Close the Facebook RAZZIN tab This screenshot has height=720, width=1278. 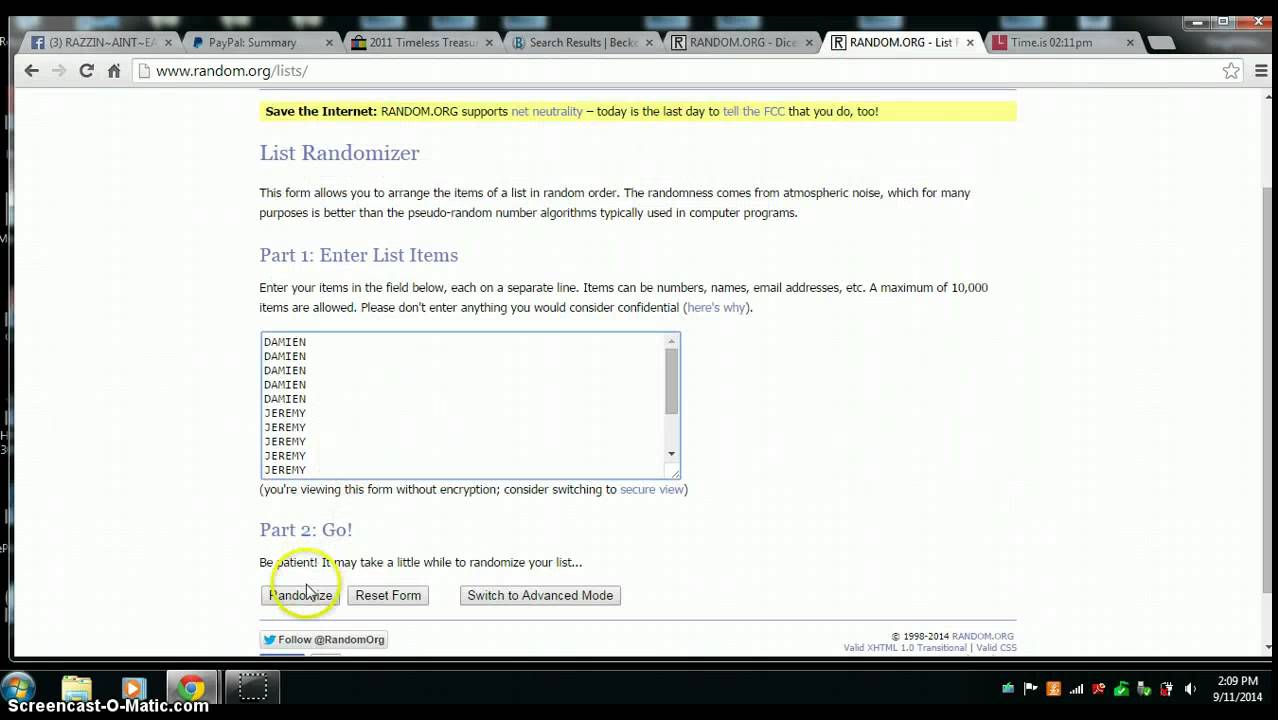coord(169,43)
